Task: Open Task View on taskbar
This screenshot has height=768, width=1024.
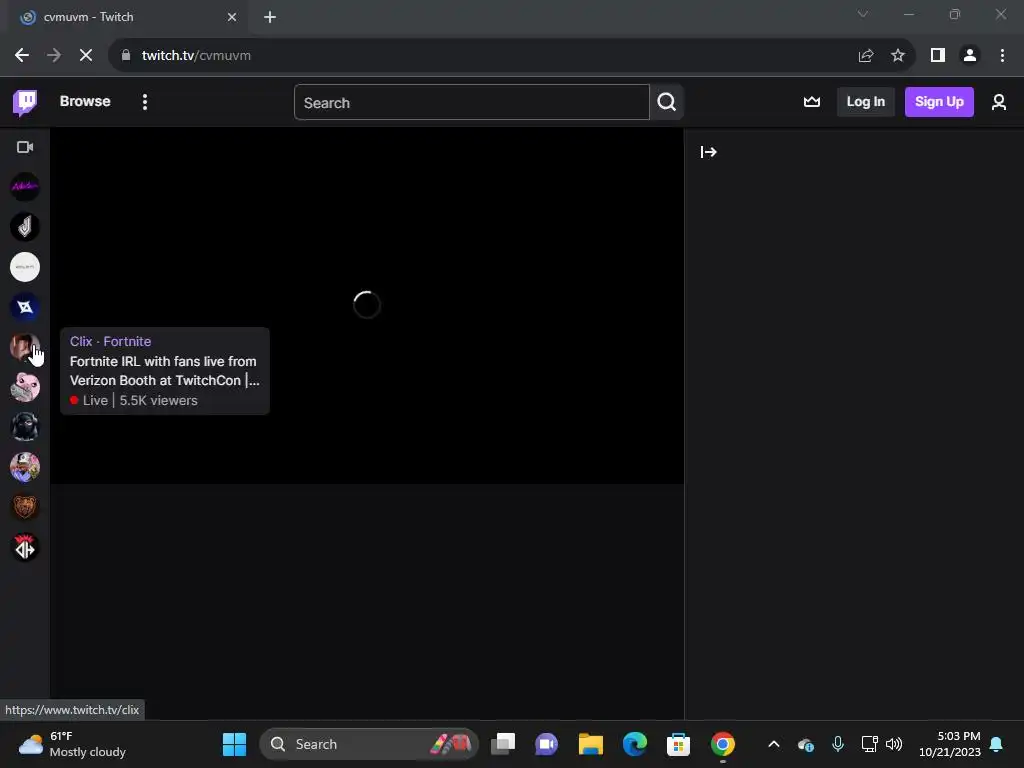Action: tap(503, 744)
